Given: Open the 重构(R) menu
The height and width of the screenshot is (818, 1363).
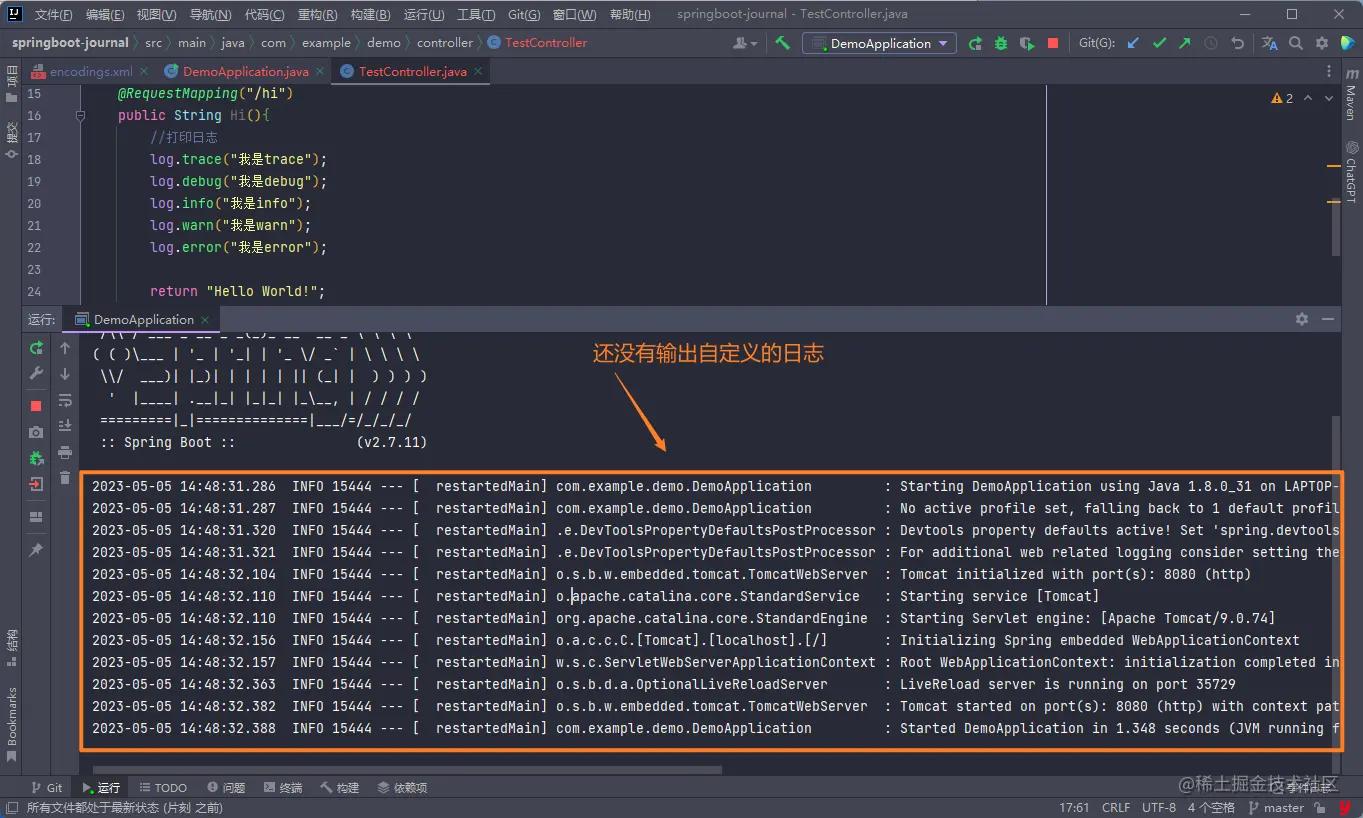Looking at the screenshot, I should pyautogui.click(x=317, y=14).
